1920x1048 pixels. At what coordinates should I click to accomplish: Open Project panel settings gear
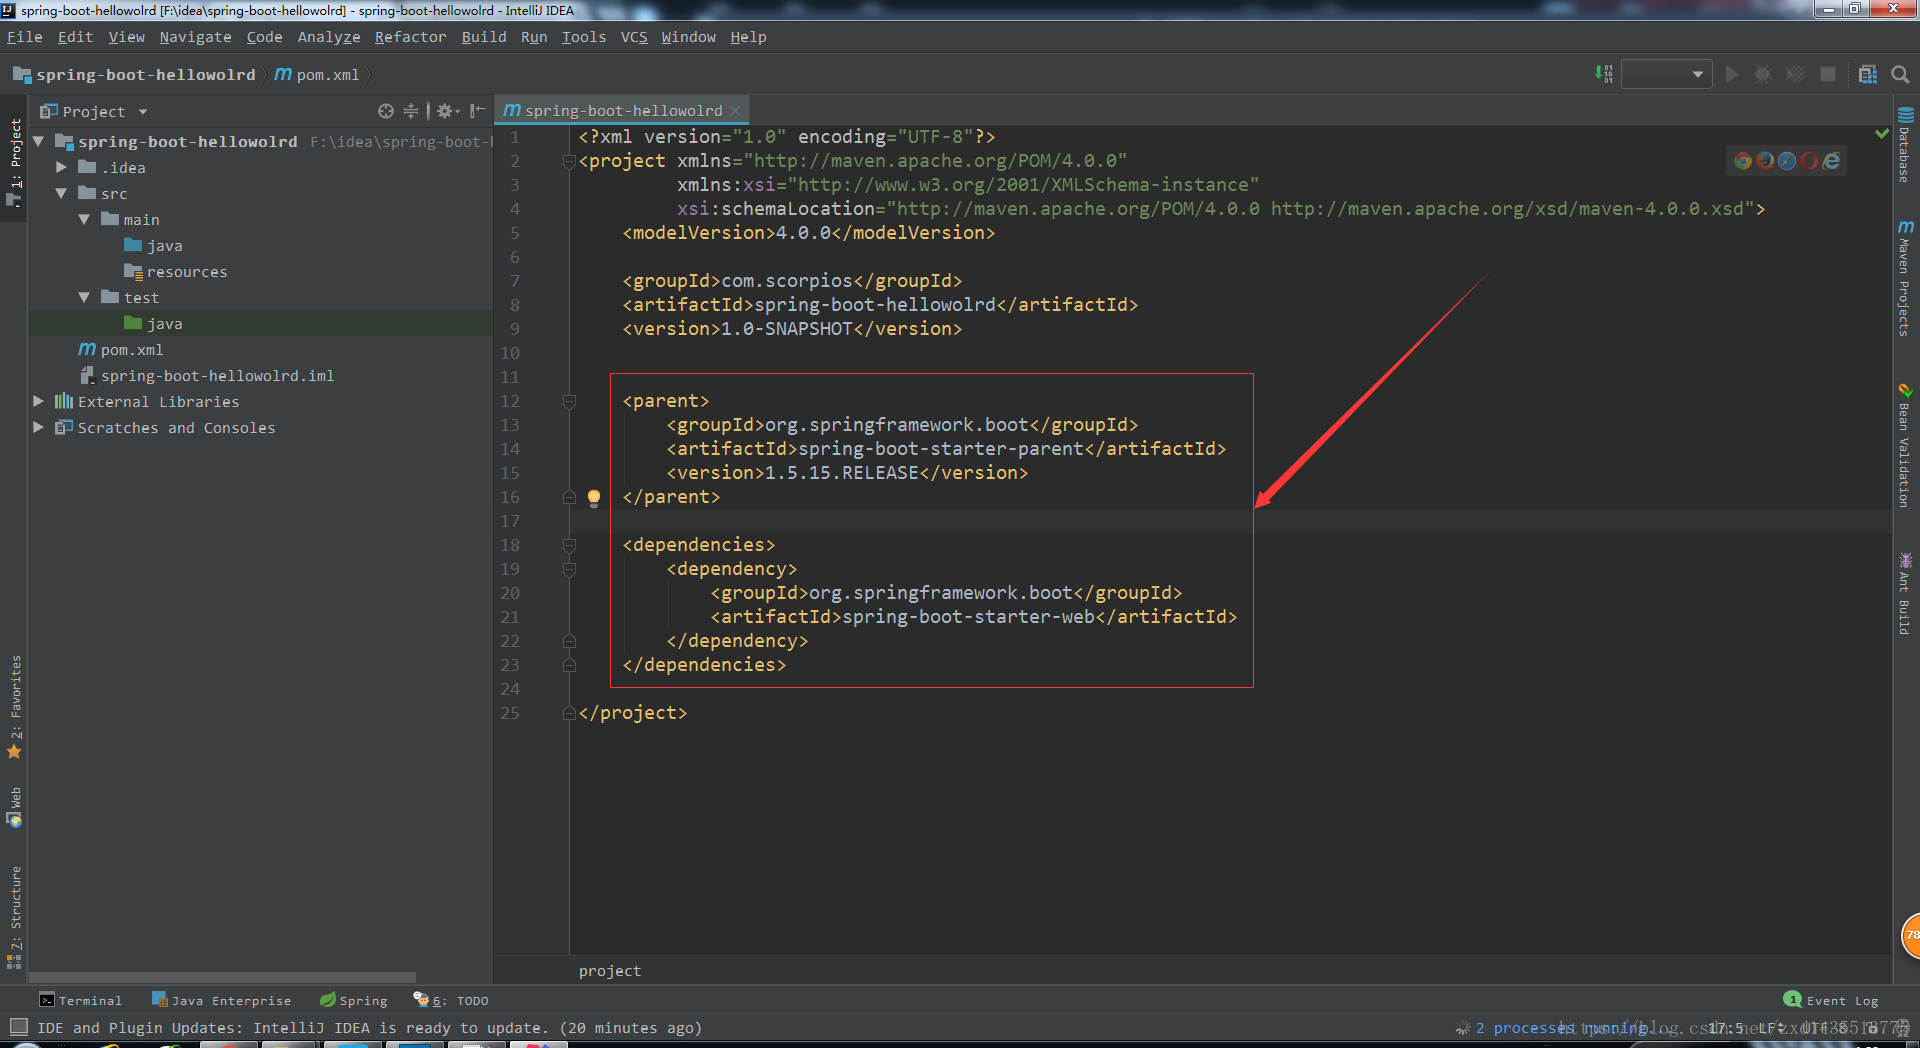click(447, 111)
